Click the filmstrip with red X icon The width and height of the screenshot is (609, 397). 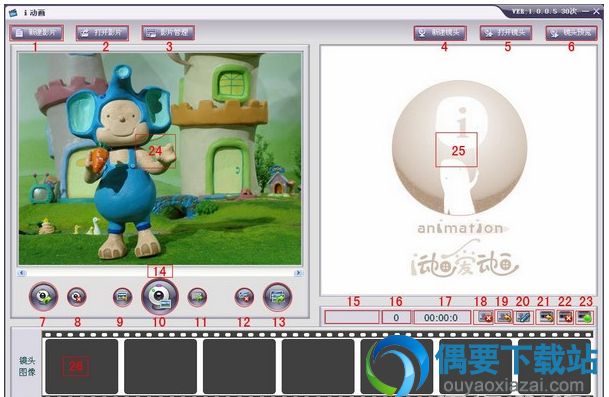(x=565, y=317)
